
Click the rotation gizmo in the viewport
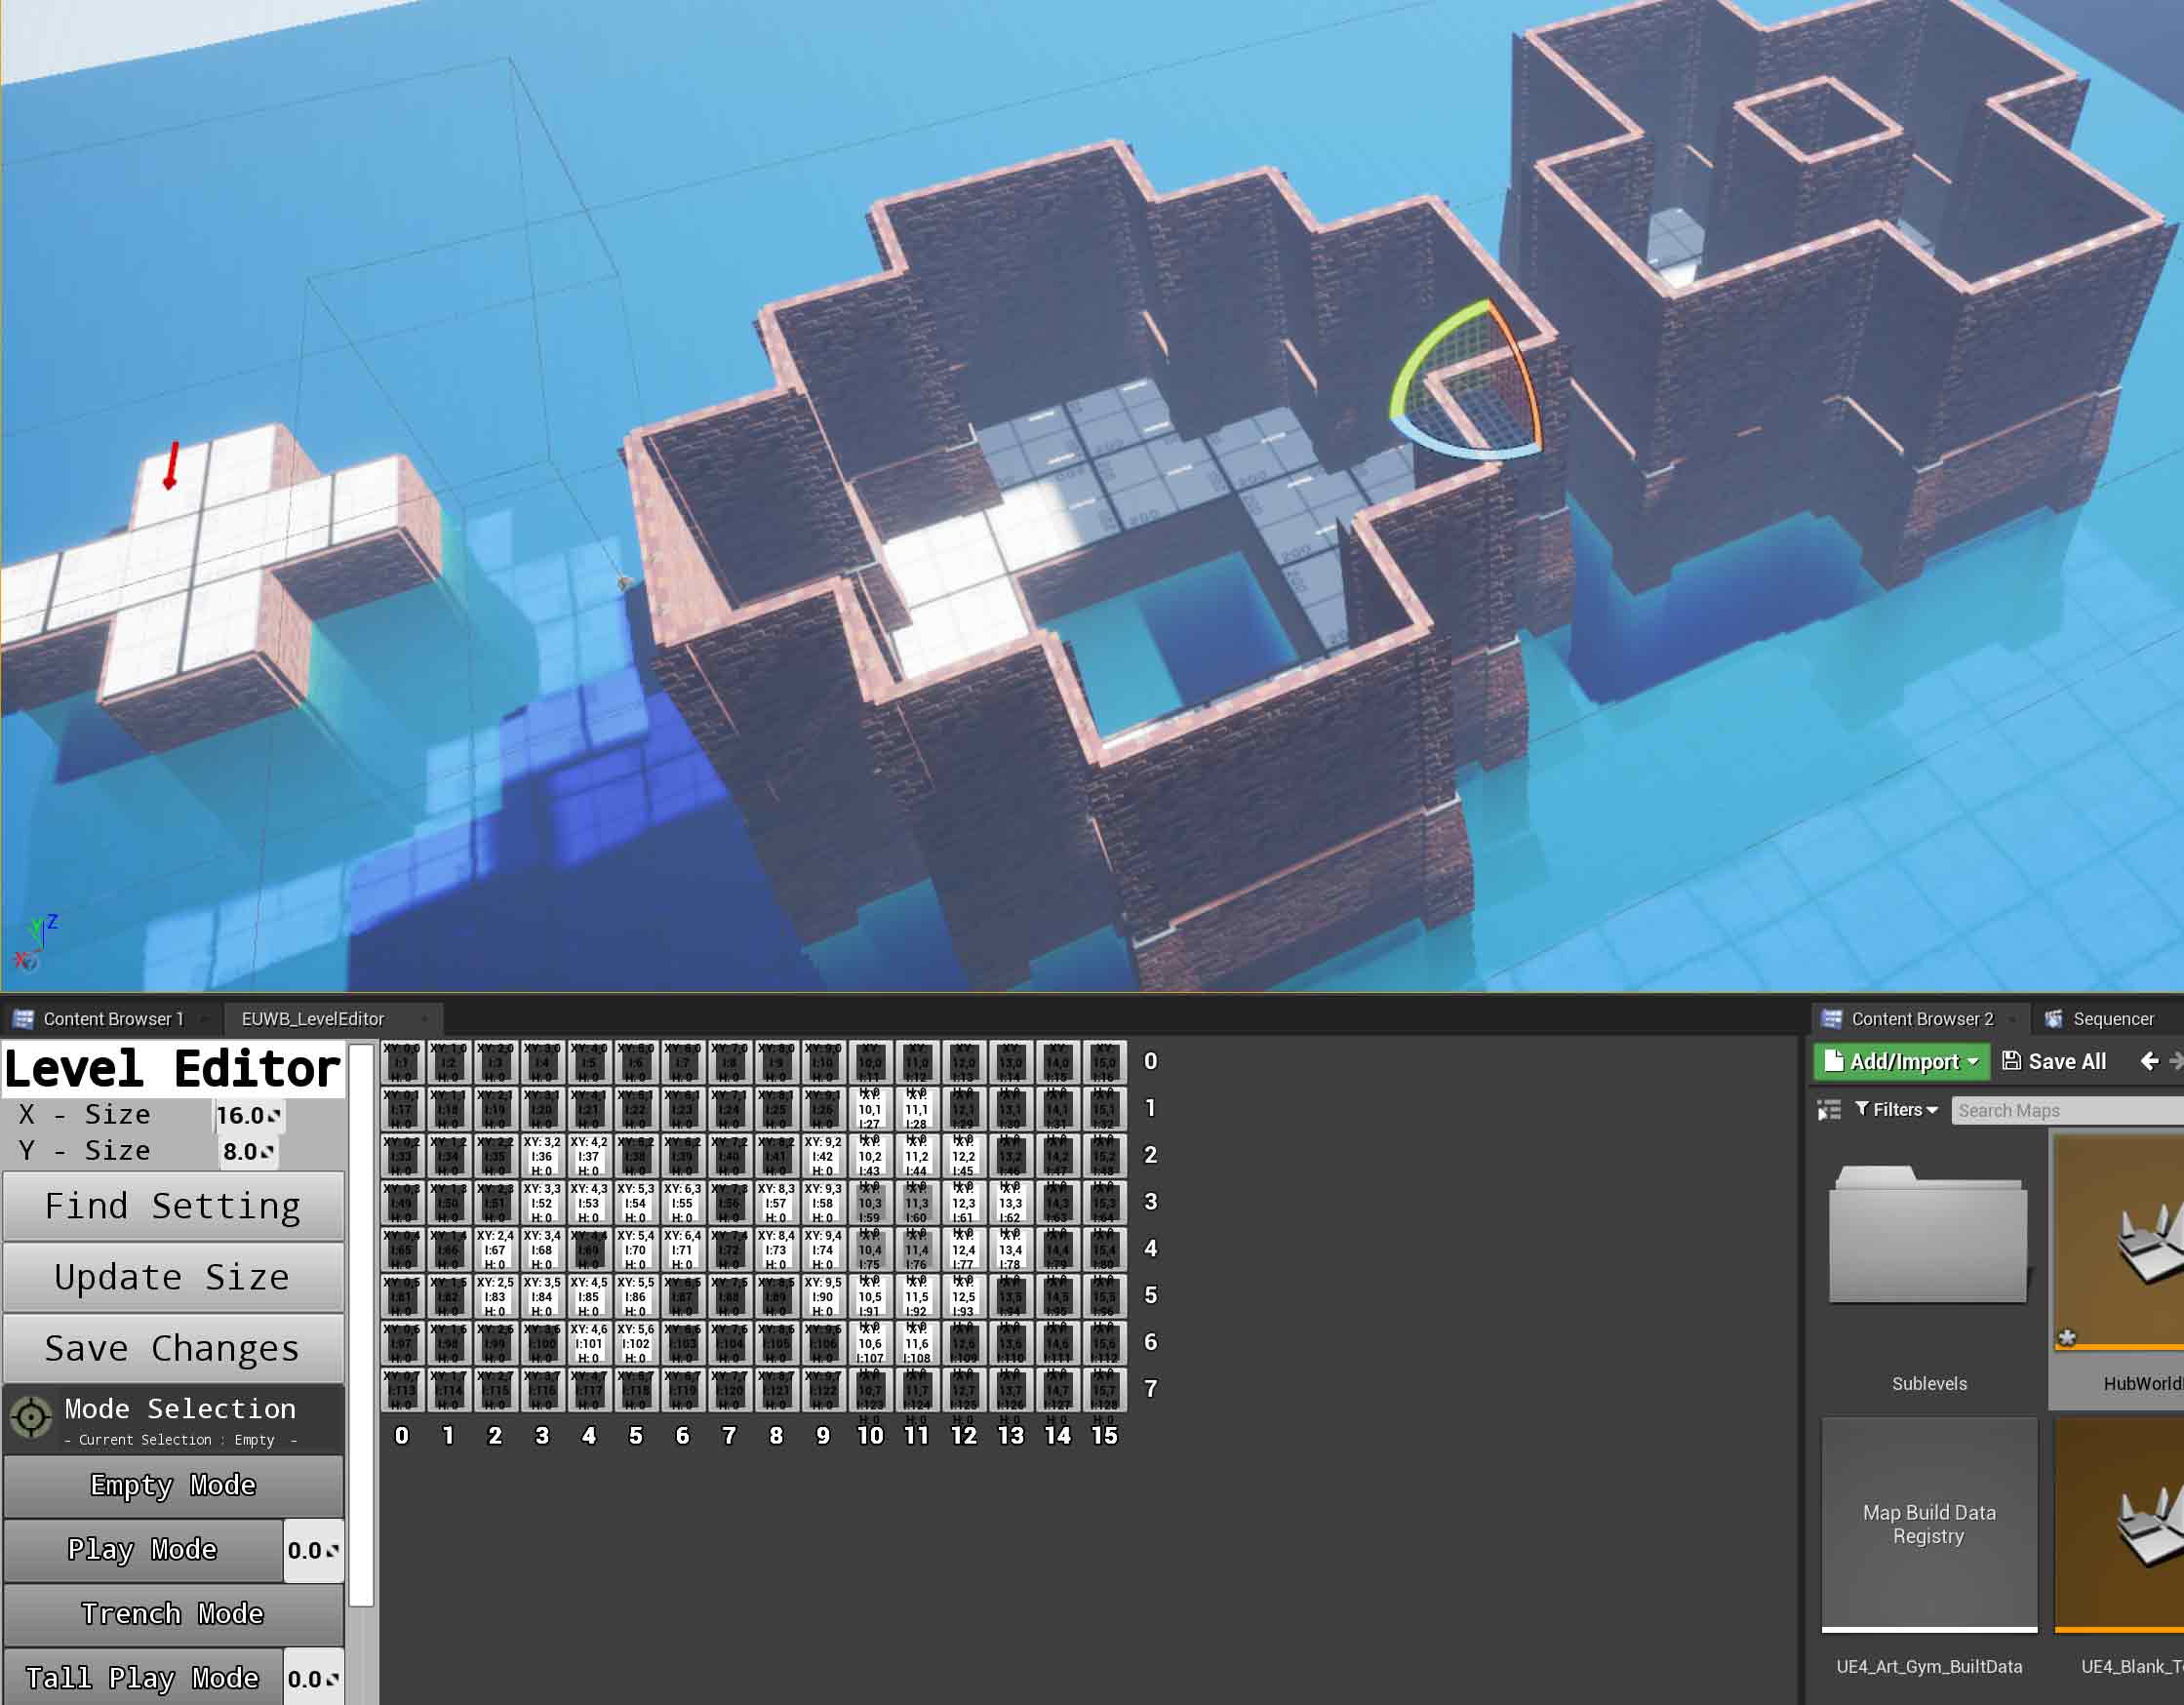1468,382
